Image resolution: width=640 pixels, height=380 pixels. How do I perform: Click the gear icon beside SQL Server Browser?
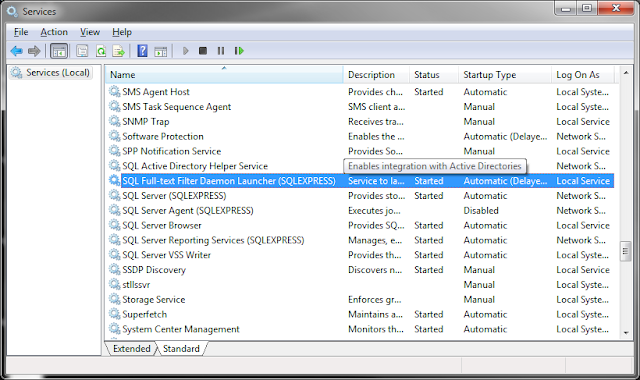[x=114, y=225]
